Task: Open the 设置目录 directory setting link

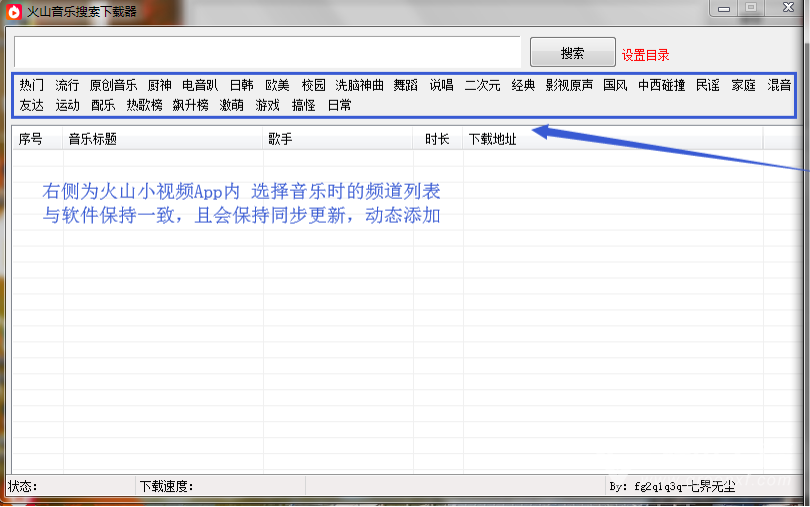Action: coord(645,55)
